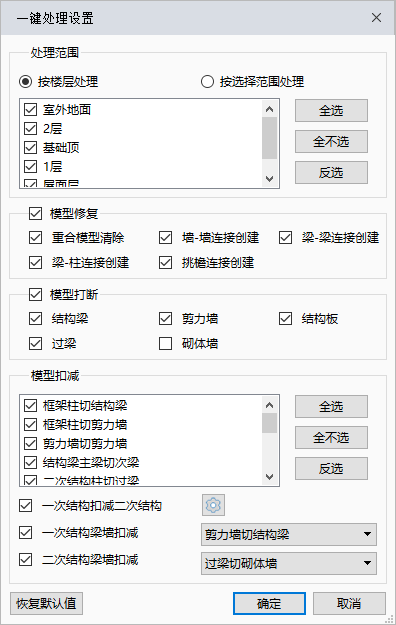Click the 取消 button

[x=349, y=603]
